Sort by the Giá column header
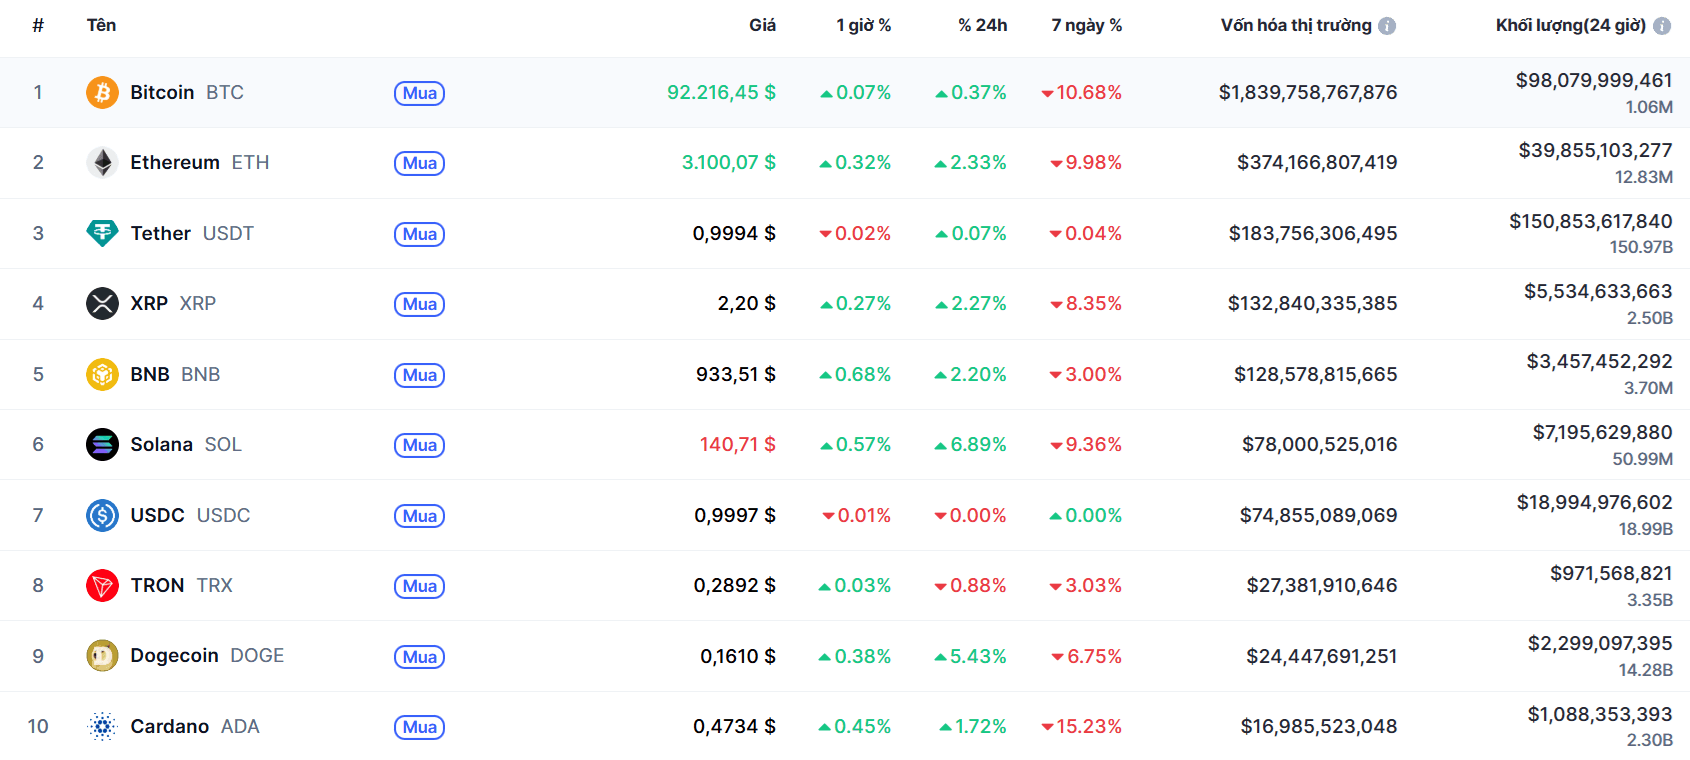Image resolution: width=1690 pixels, height=760 pixels. click(x=762, y=25)
